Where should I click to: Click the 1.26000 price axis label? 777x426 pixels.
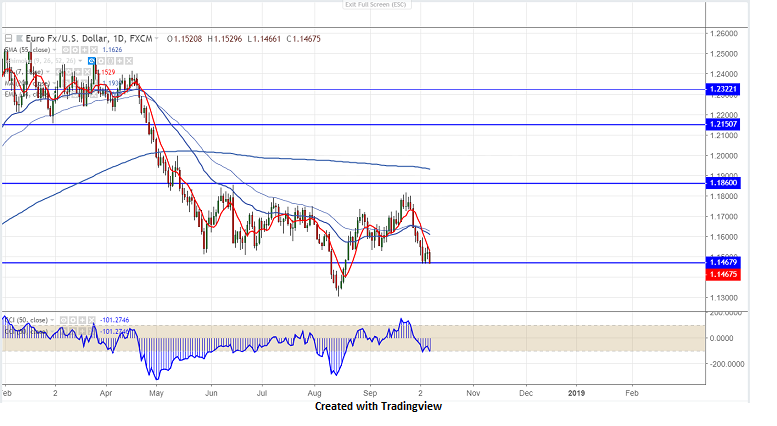pos(723,34)
